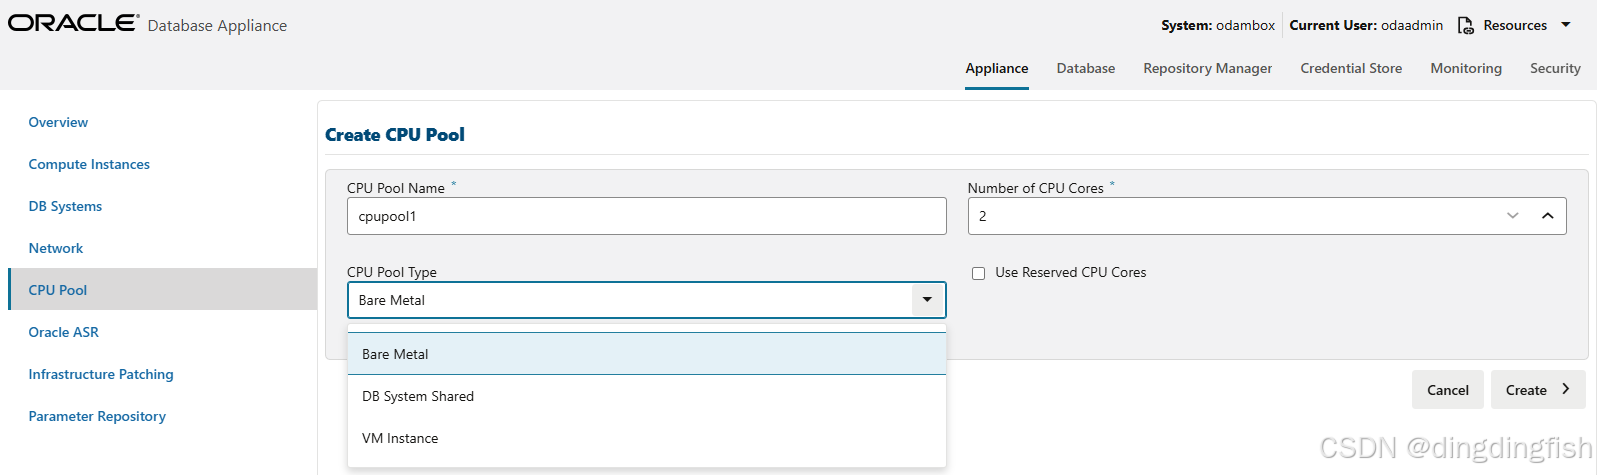The image size is (1597, 475).
Task: Choose DB System Shared option
Action: pos(647,396)
